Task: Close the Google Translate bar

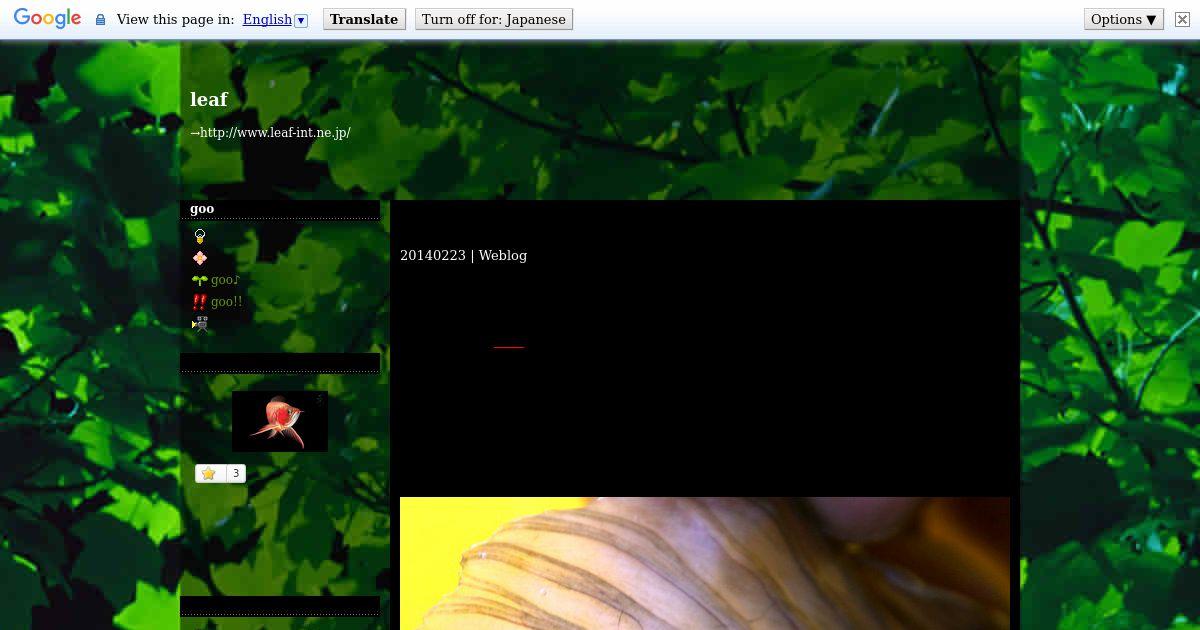Action: coord(1182,19)
